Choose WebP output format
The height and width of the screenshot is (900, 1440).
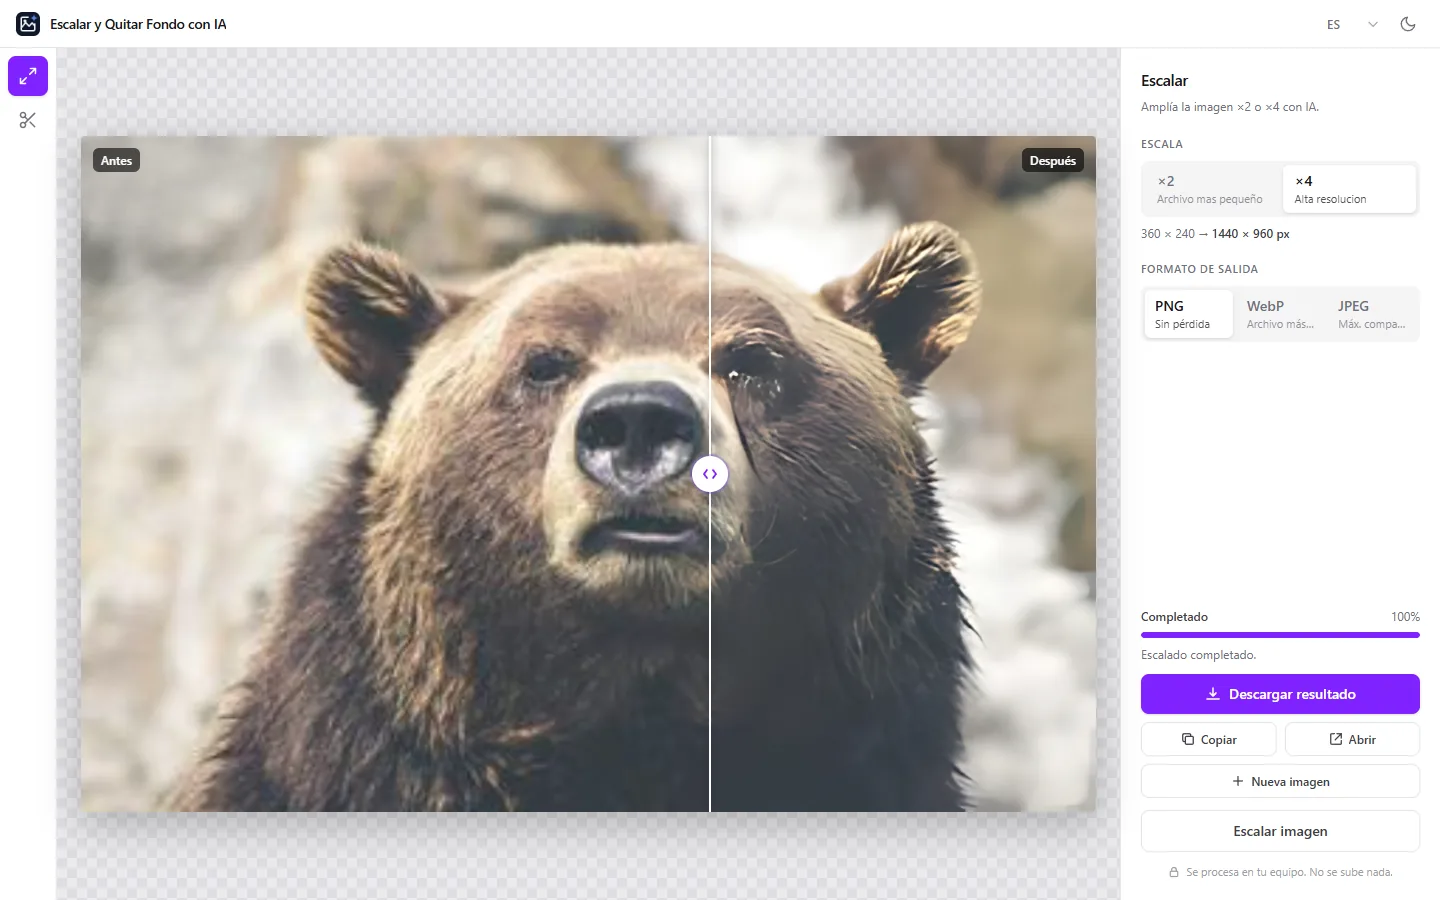click(1280, 314)
